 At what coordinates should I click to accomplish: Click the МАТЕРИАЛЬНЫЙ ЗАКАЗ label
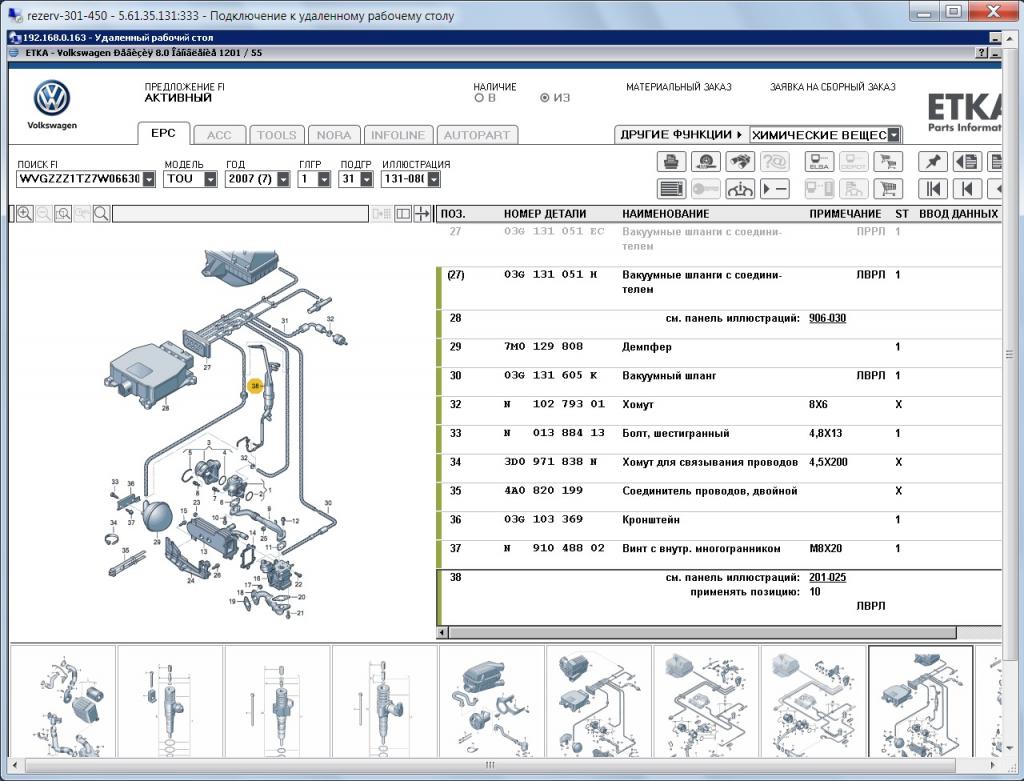click(679, 87)
